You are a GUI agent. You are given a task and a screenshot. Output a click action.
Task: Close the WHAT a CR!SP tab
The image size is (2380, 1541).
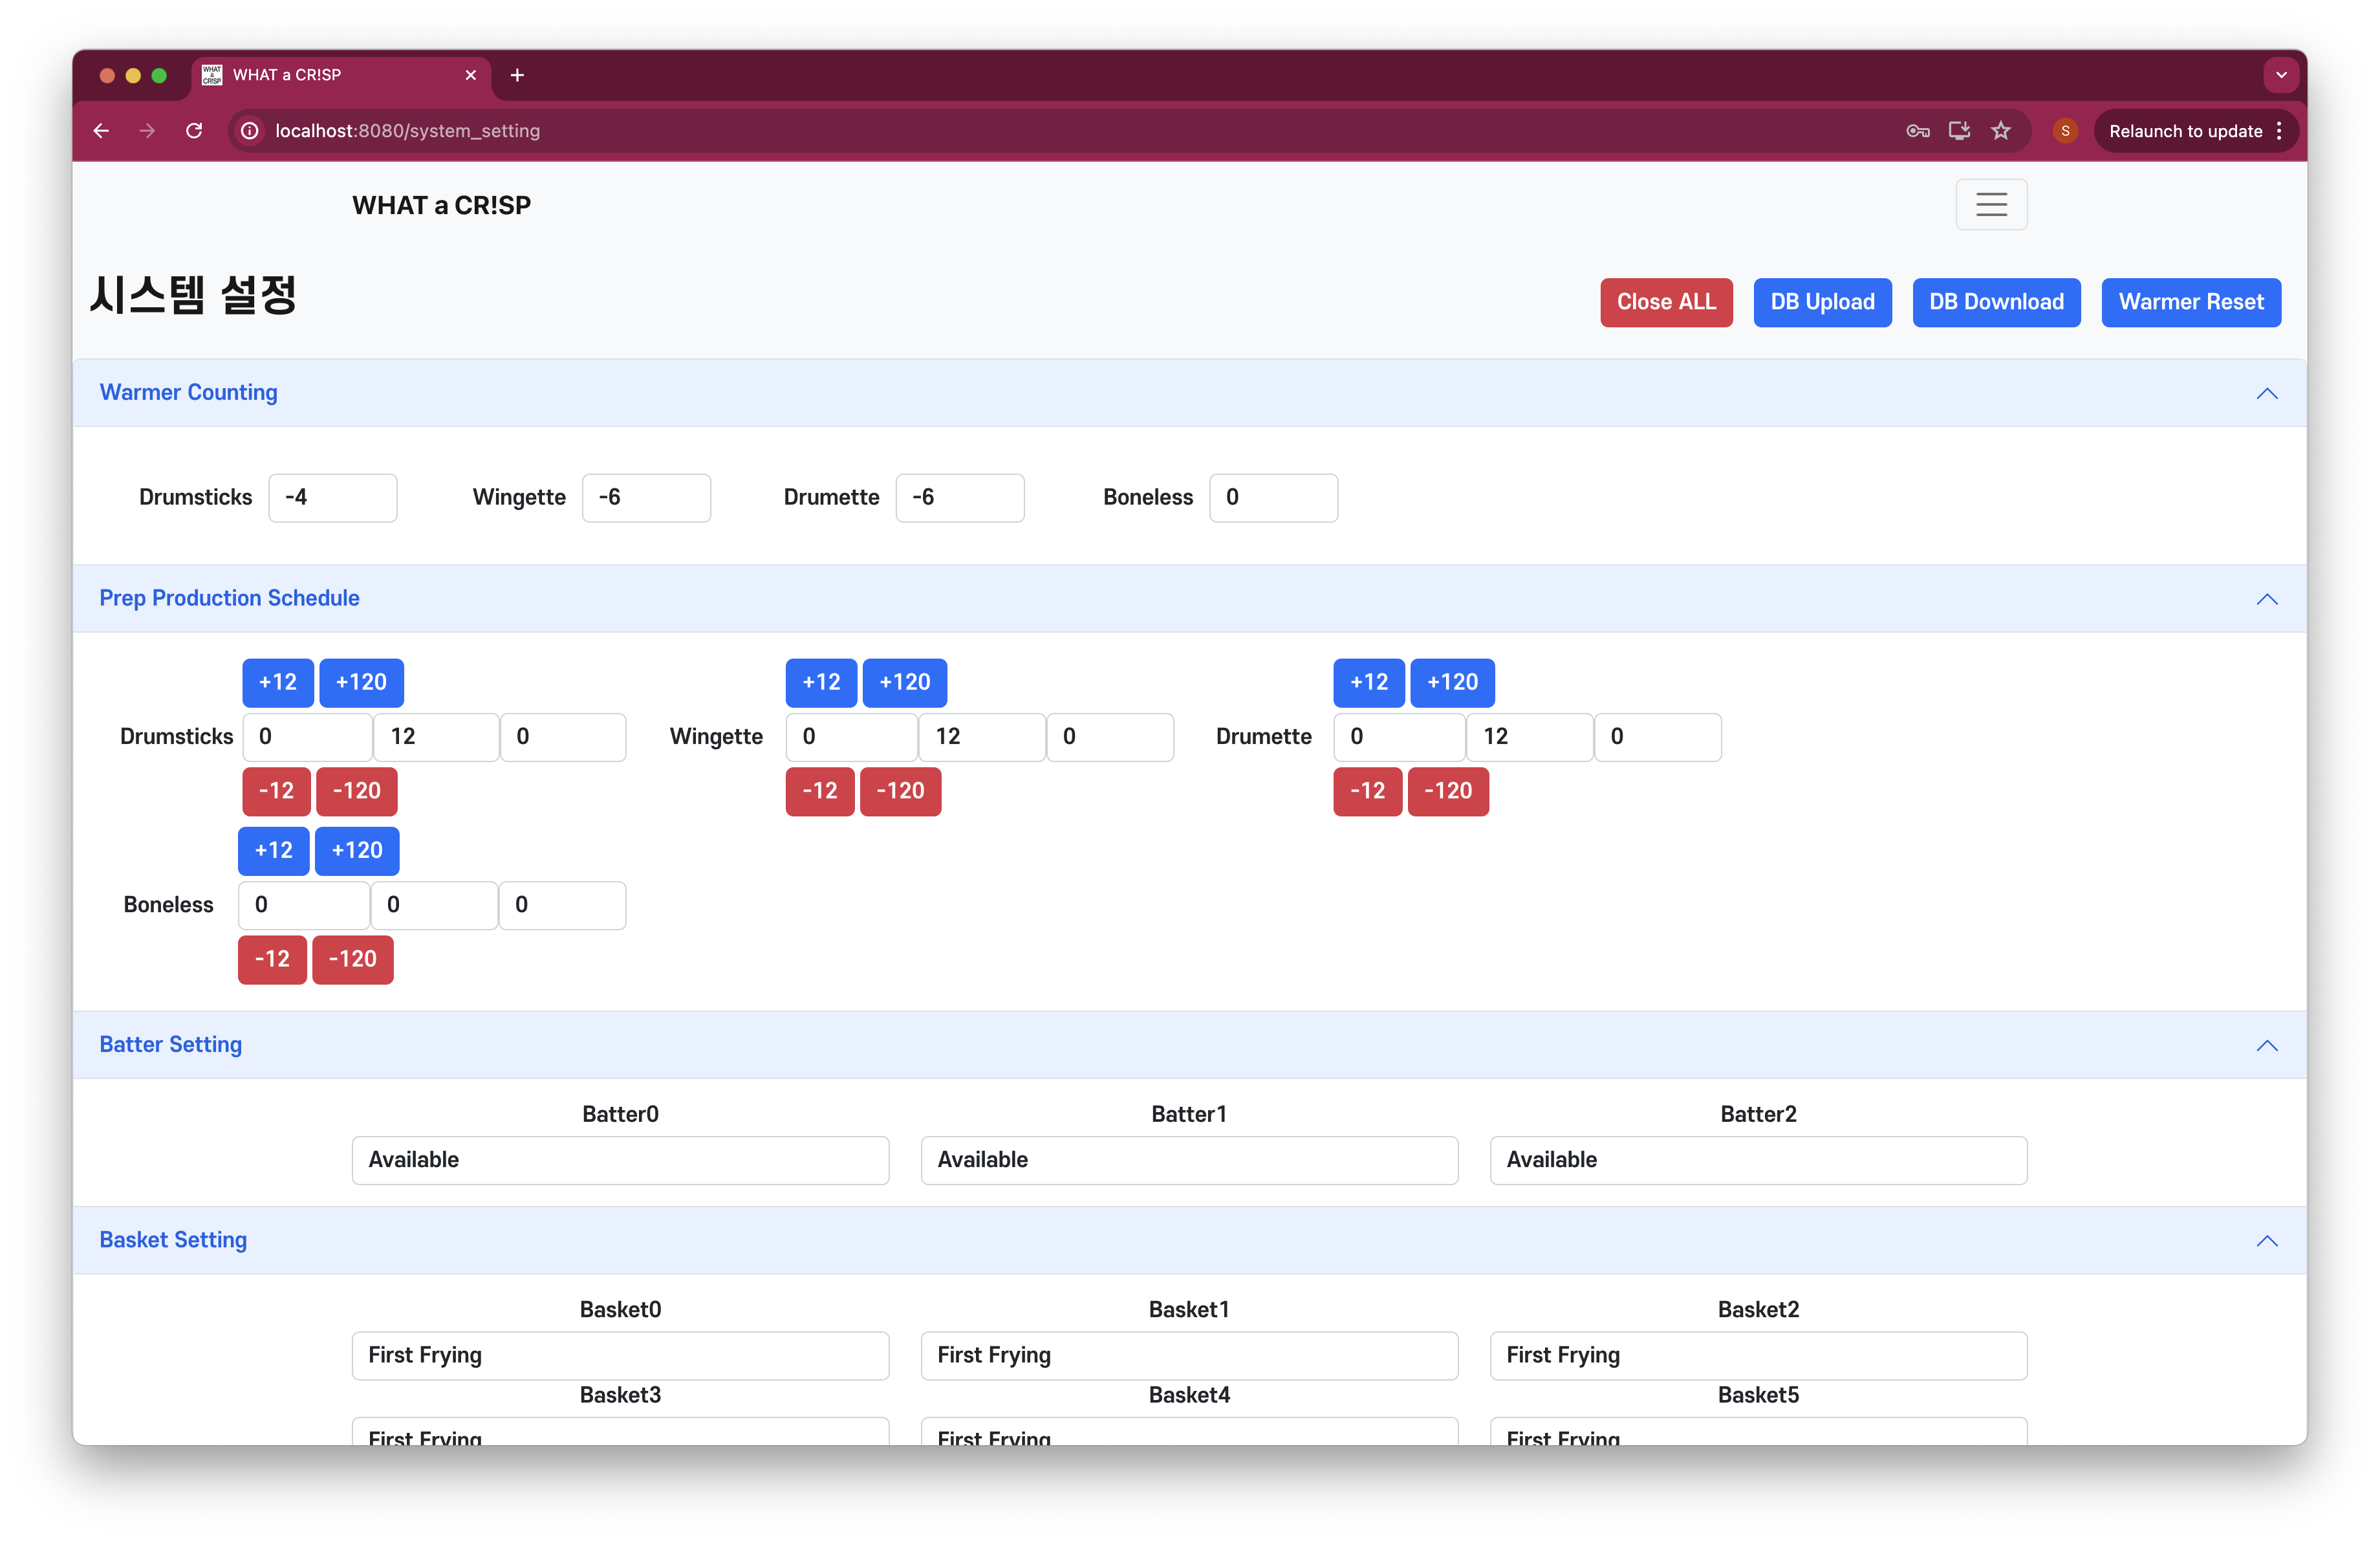[x=470, y=75]
